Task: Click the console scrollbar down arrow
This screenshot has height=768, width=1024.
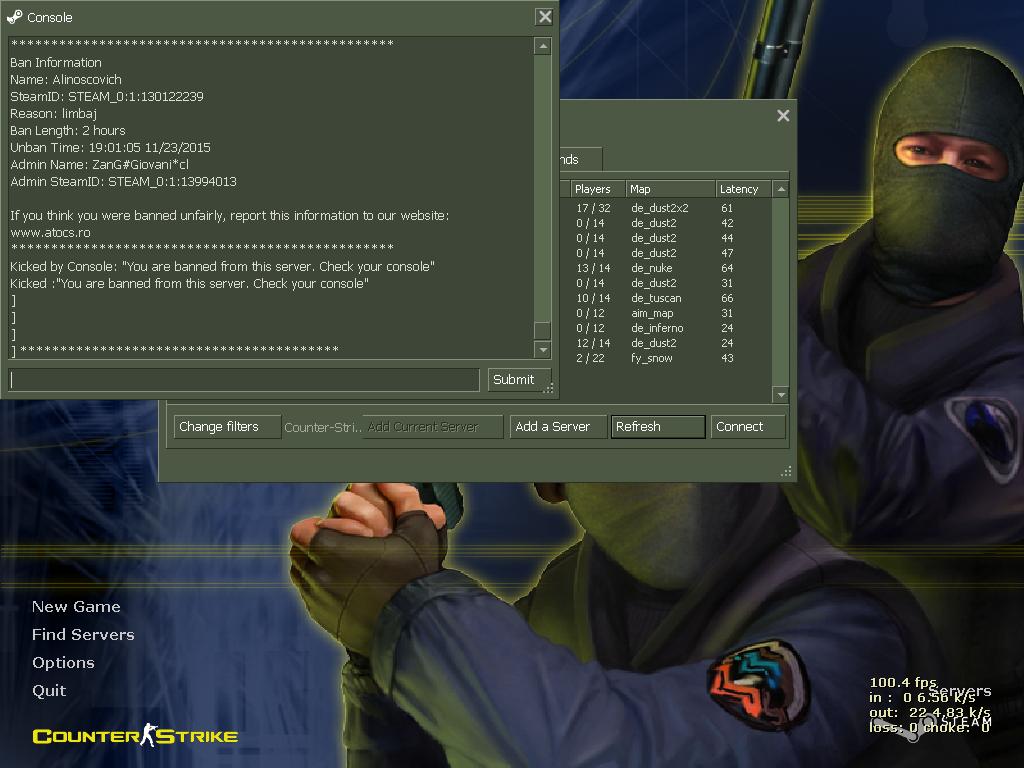Action: click(x=542, y=350)
